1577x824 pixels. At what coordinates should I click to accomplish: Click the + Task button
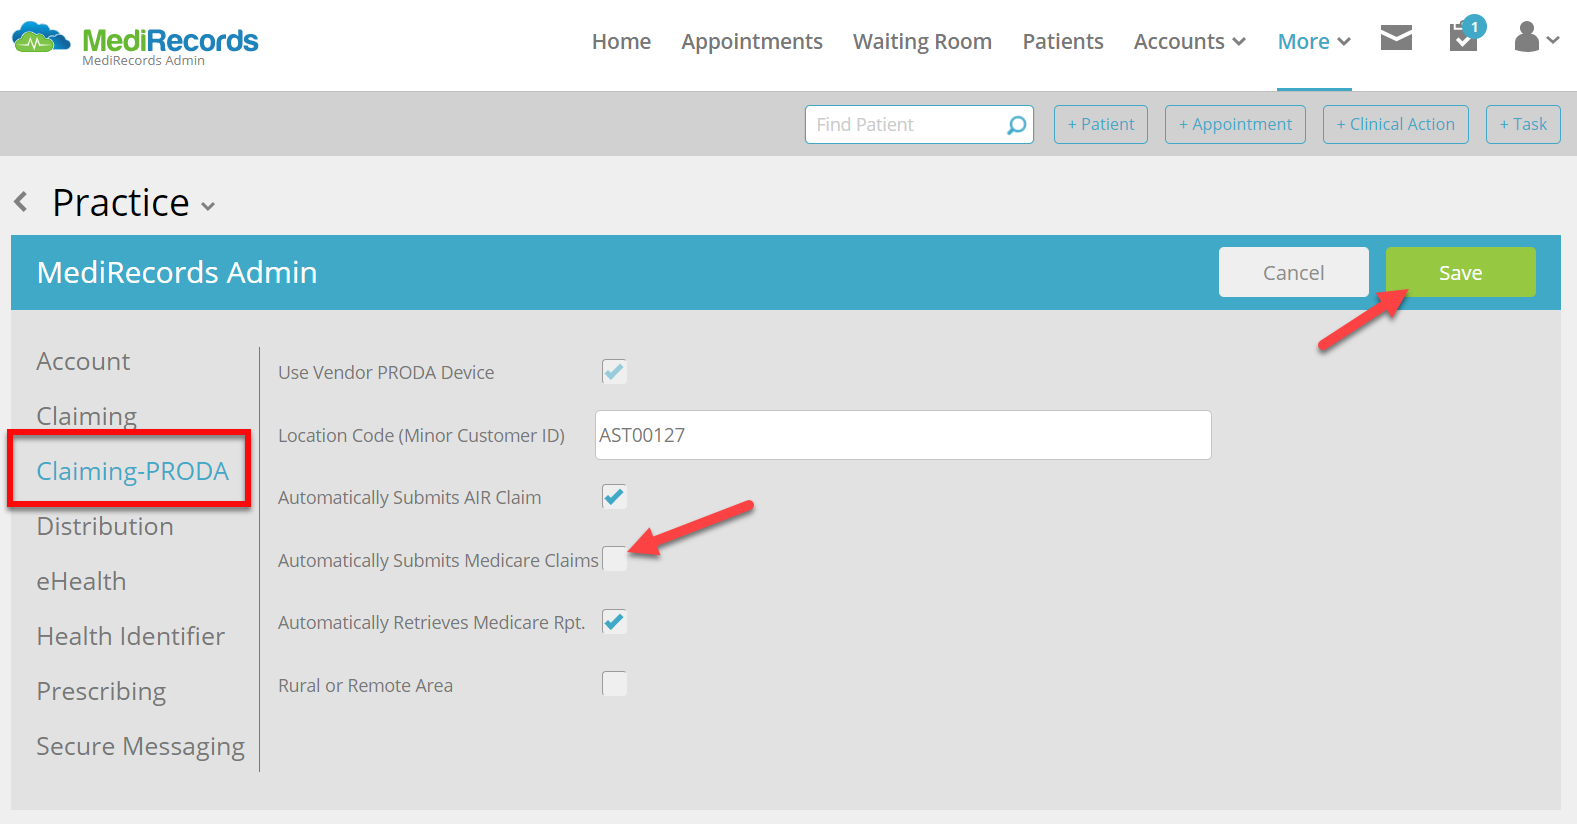(x=1523, y=125)
